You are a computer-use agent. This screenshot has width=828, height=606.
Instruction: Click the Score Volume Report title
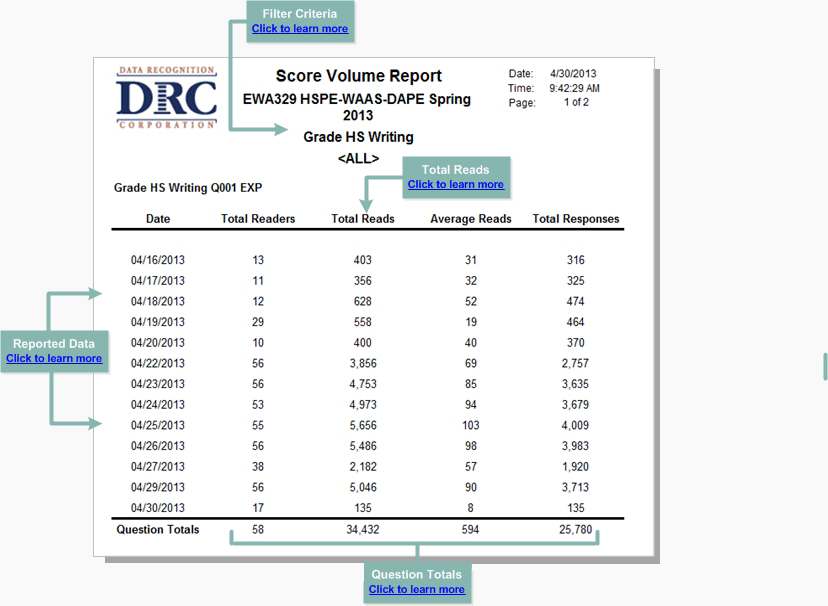point(358,76)
